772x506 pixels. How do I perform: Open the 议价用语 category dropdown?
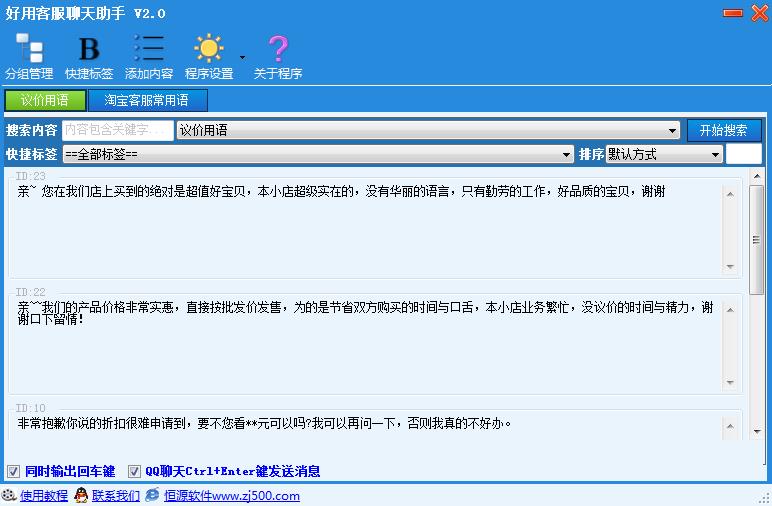[x=428, y=130]
